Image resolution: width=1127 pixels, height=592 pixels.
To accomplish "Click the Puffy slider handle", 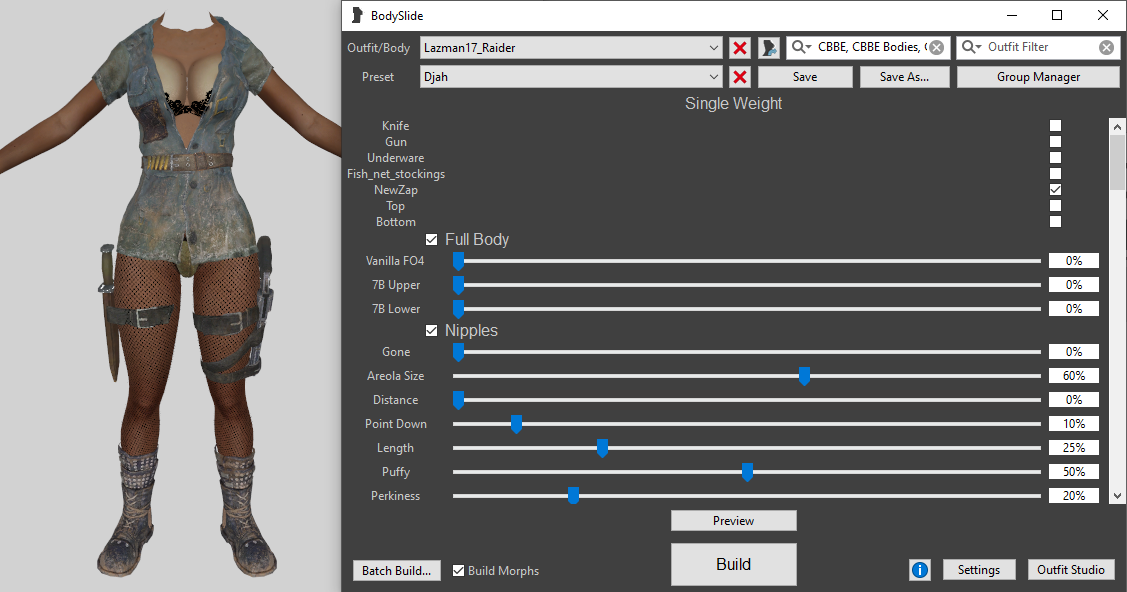I will pyautogui.click(x=747, y=472).
